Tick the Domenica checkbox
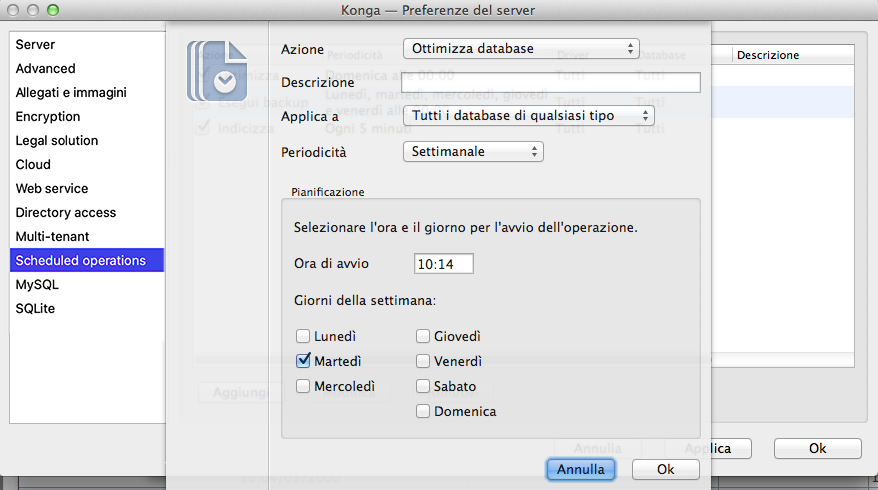The width and height of the screenshot is (878, 490). 424,411
